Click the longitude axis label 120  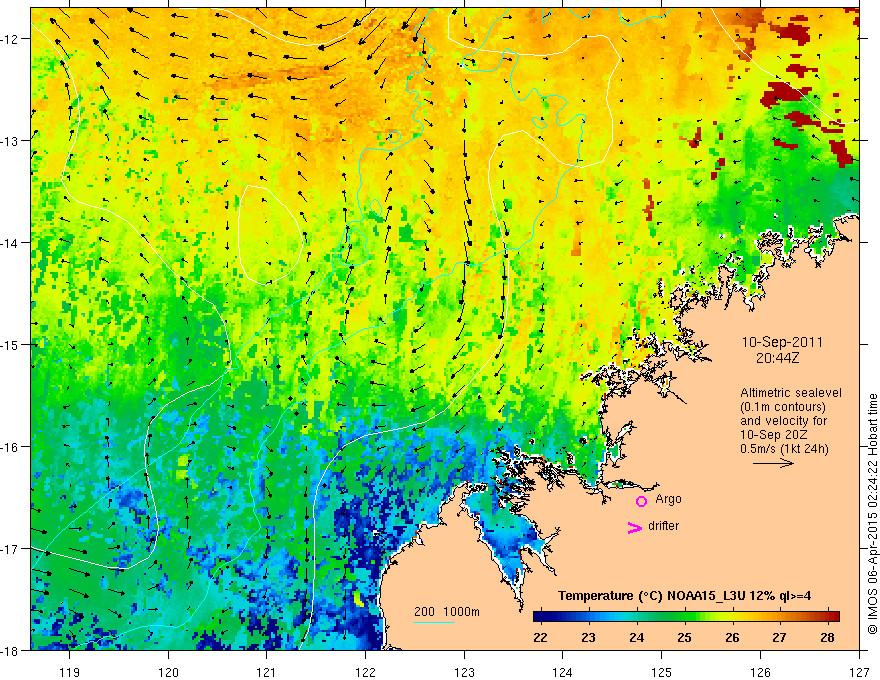coord(168,672)
